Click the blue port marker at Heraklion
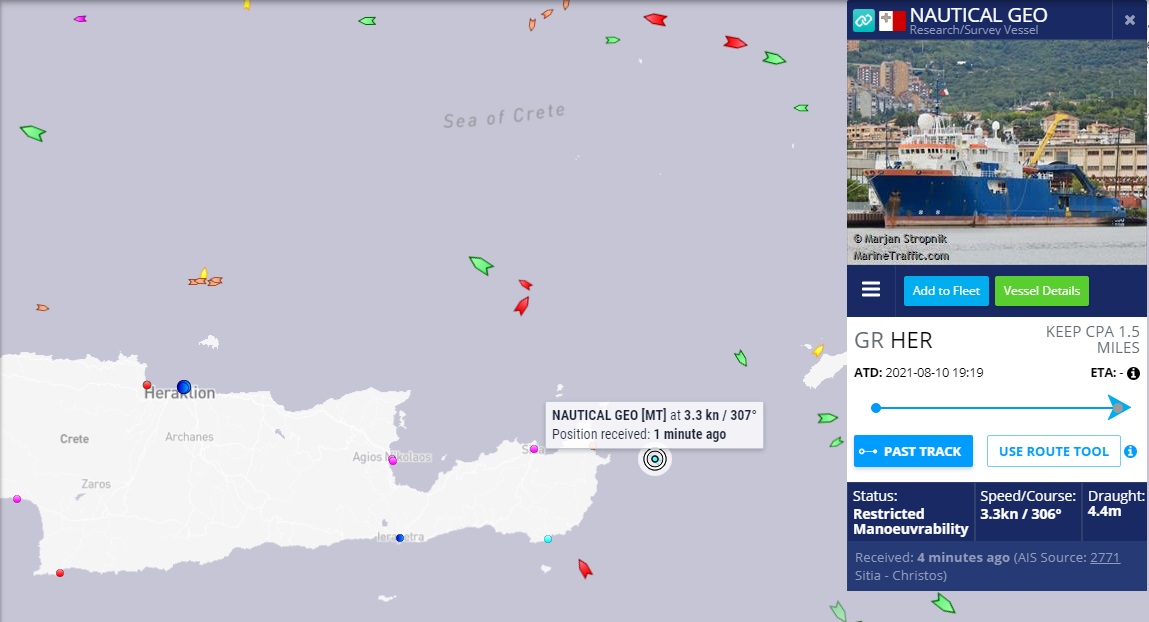 (184, 387)
